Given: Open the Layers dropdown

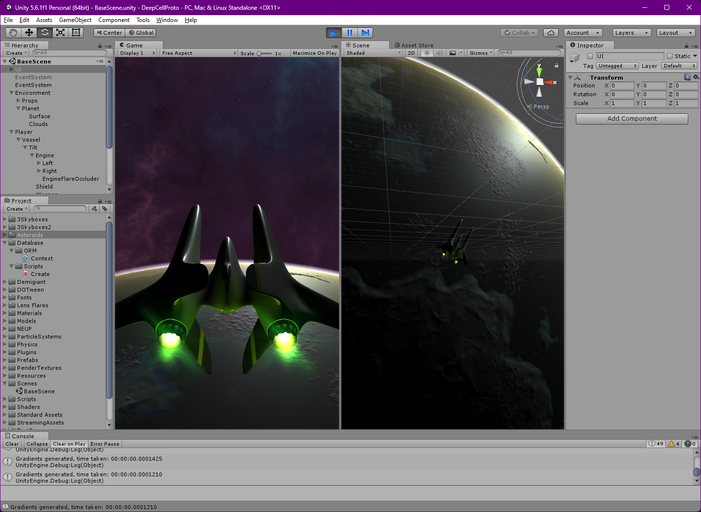Looking at the screenshot, I should (x=631, y=32).
